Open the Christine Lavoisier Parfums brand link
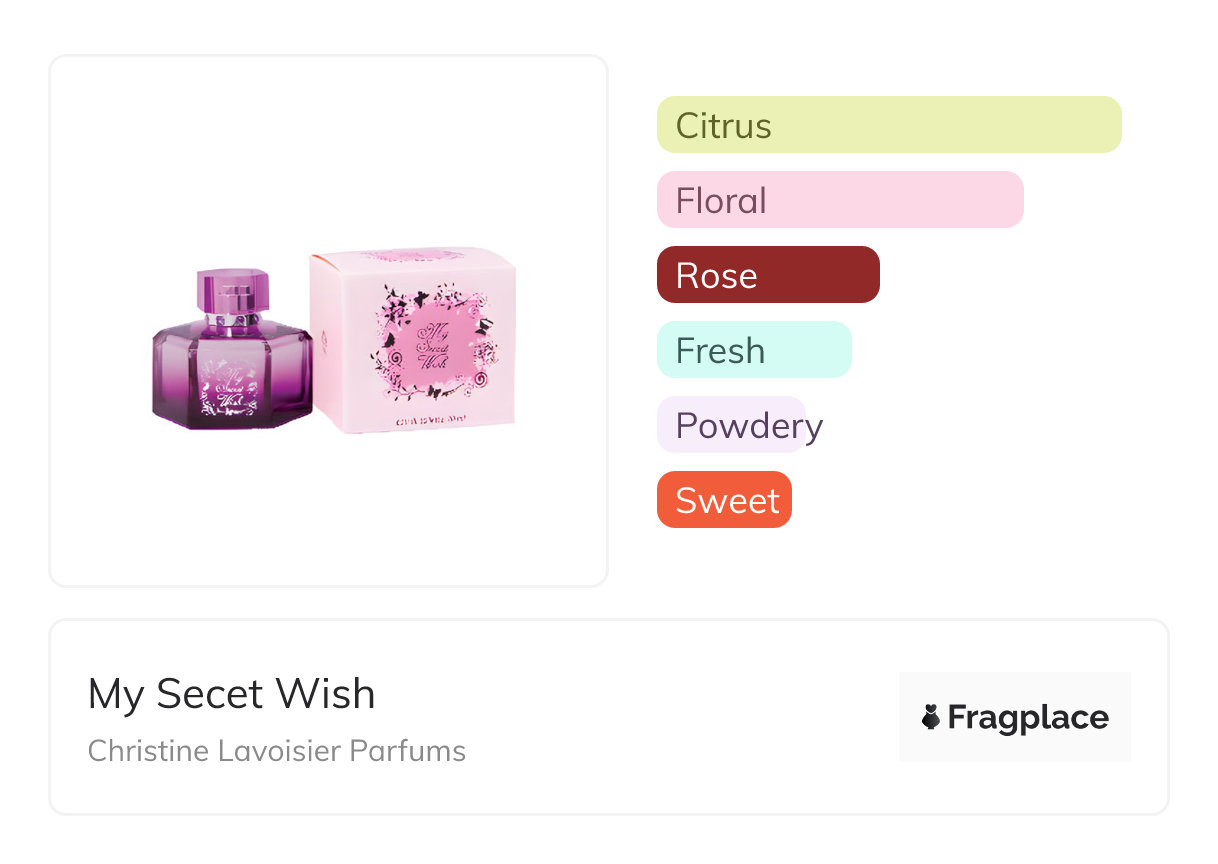 (277, 751)
